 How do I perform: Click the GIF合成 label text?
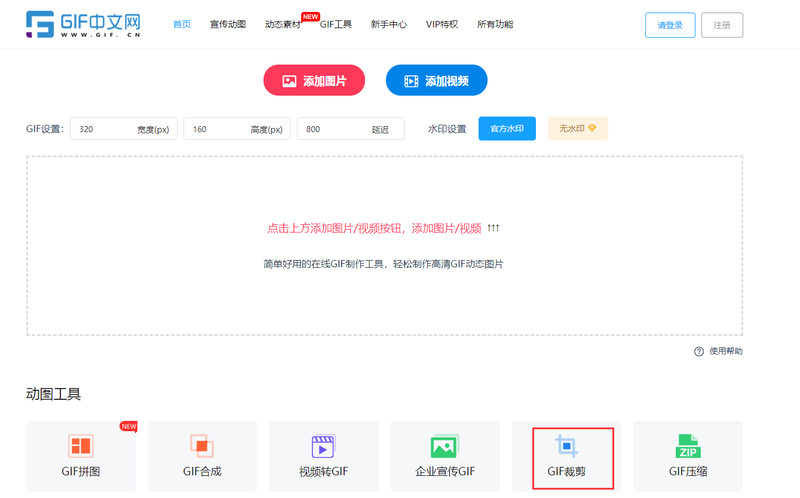tap(202, 471)
